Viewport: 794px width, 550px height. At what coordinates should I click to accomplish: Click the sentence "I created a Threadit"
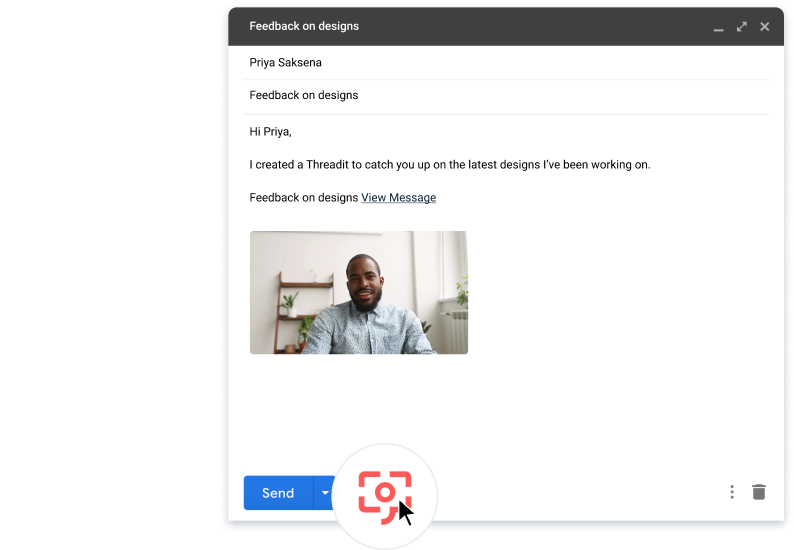pos(450,165)
